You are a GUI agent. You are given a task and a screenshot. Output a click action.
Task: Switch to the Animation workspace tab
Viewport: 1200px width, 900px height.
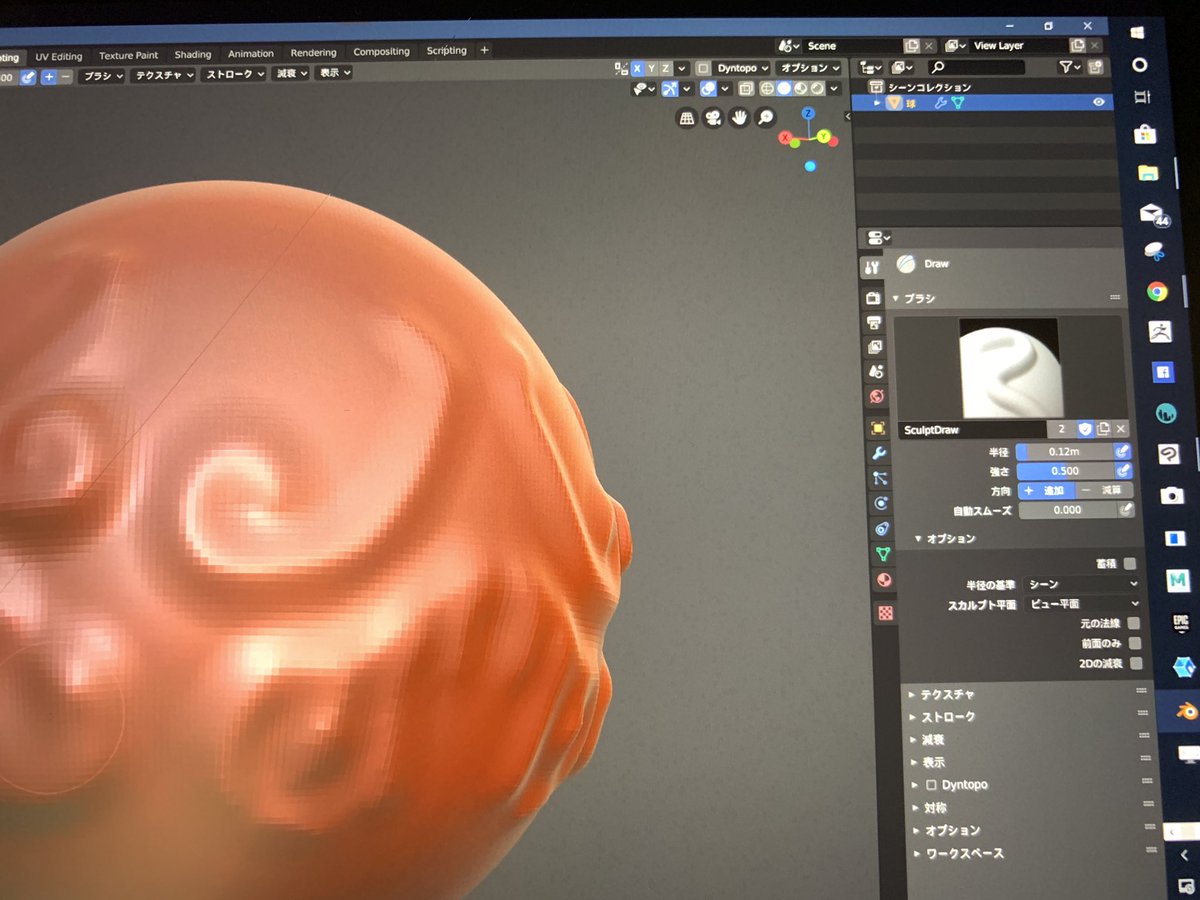pyautogui.click(x=251, y=54)
